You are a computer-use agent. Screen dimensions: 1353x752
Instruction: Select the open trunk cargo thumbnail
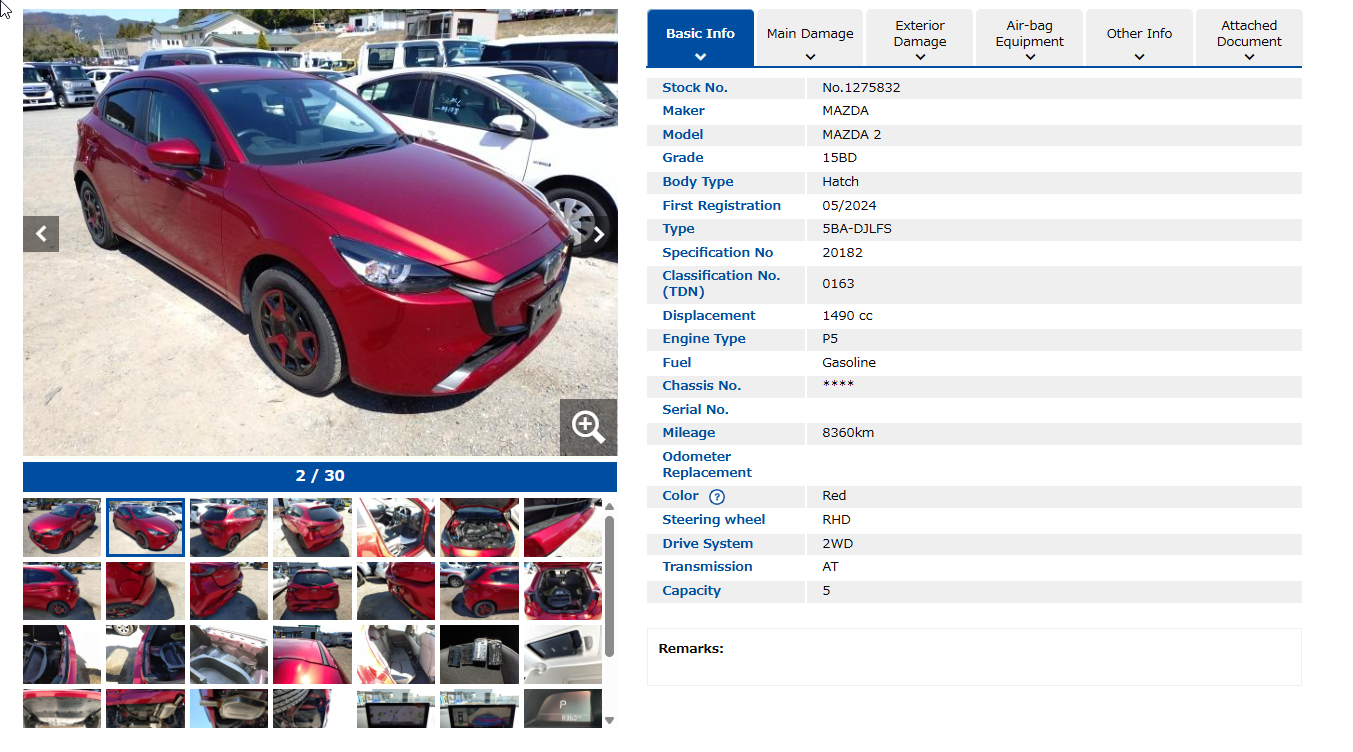[x=562, y=591]
